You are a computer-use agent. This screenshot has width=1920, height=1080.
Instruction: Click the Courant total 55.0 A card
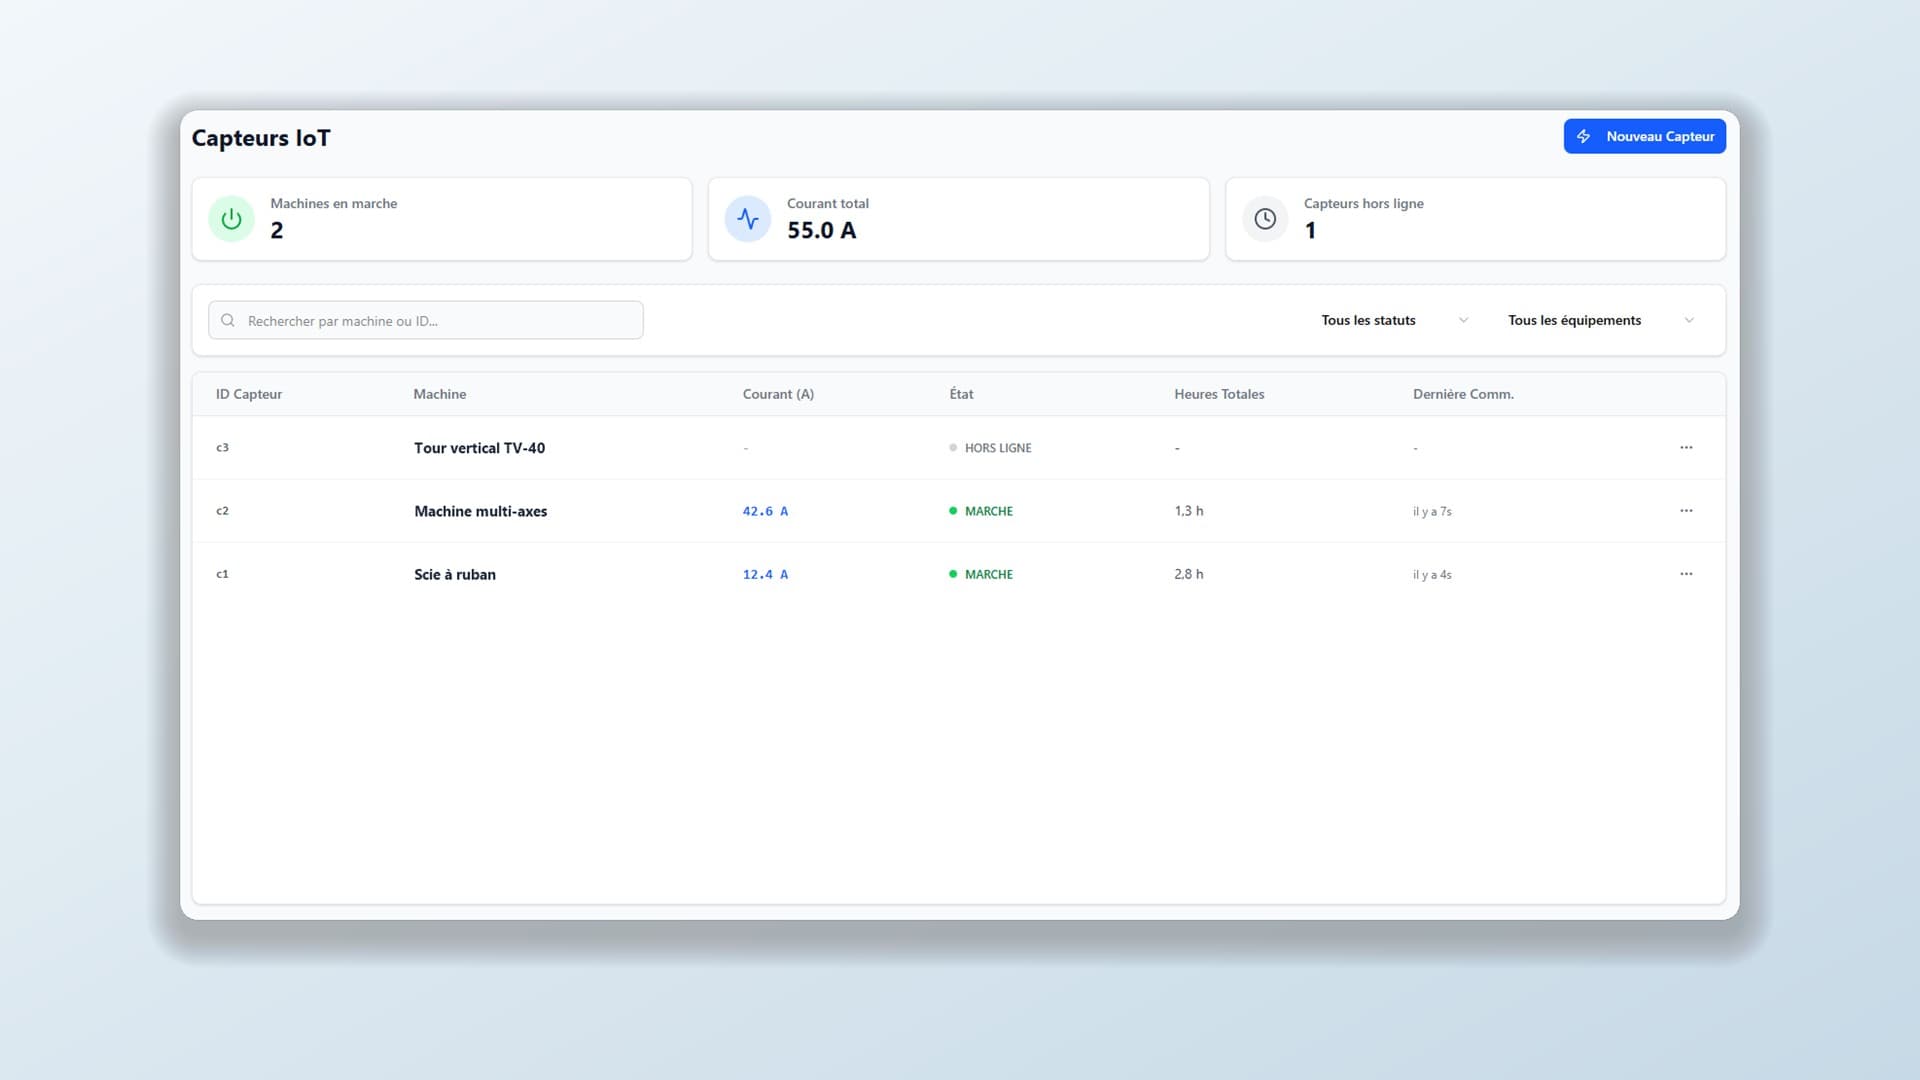(x=959, y=219)
